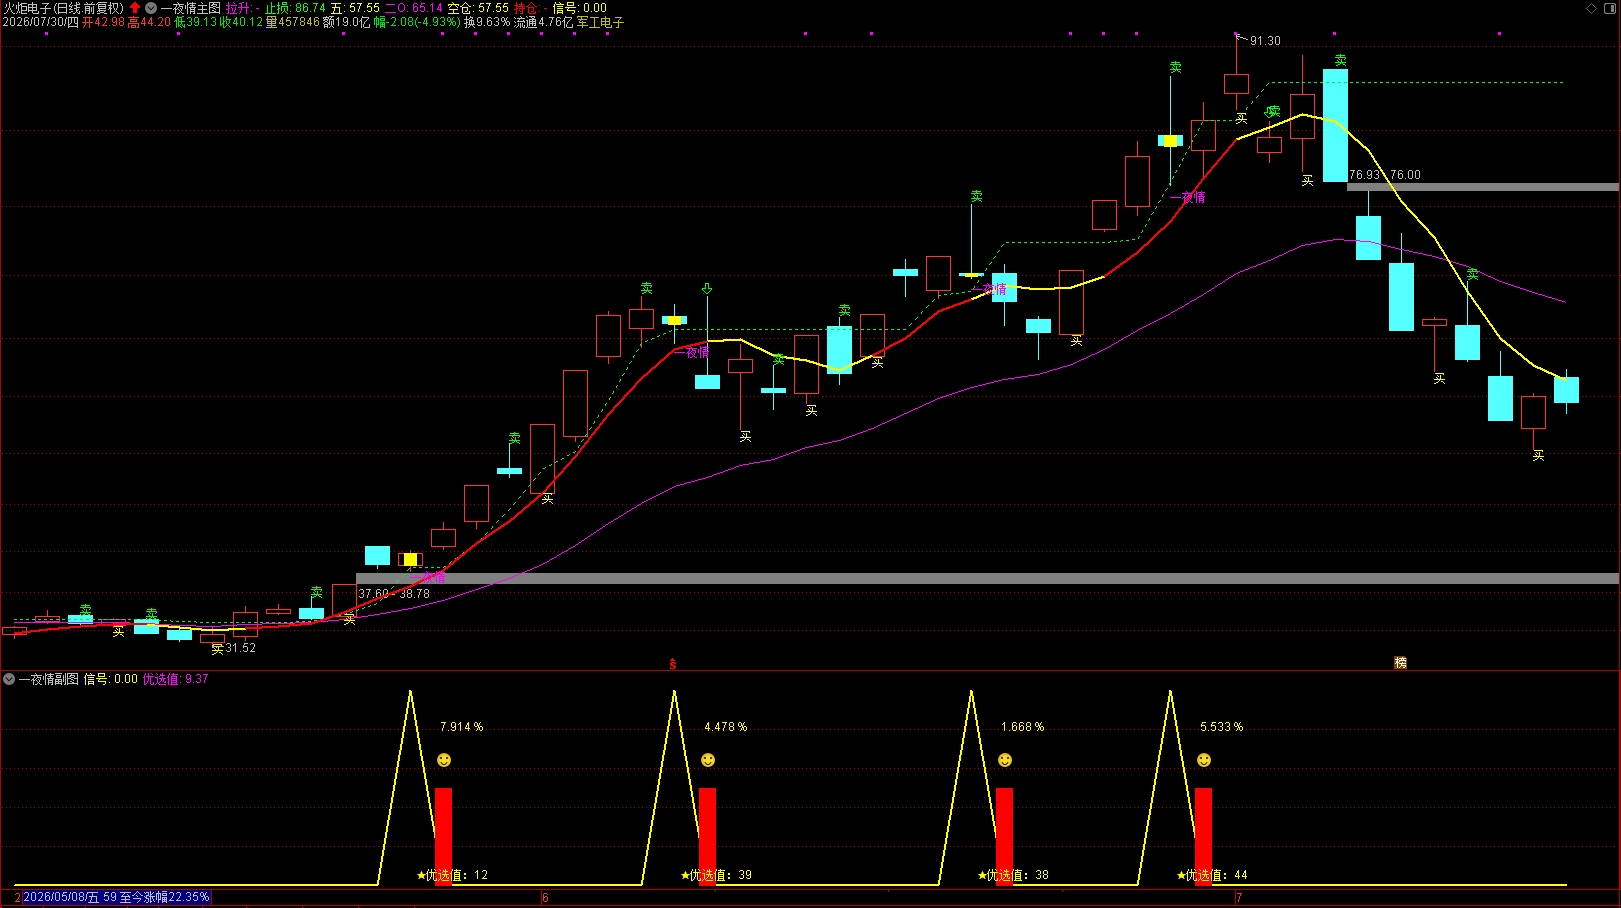
Task: Click the date label 2026/05/08 at bottom
Action: [x=61, y=897]
